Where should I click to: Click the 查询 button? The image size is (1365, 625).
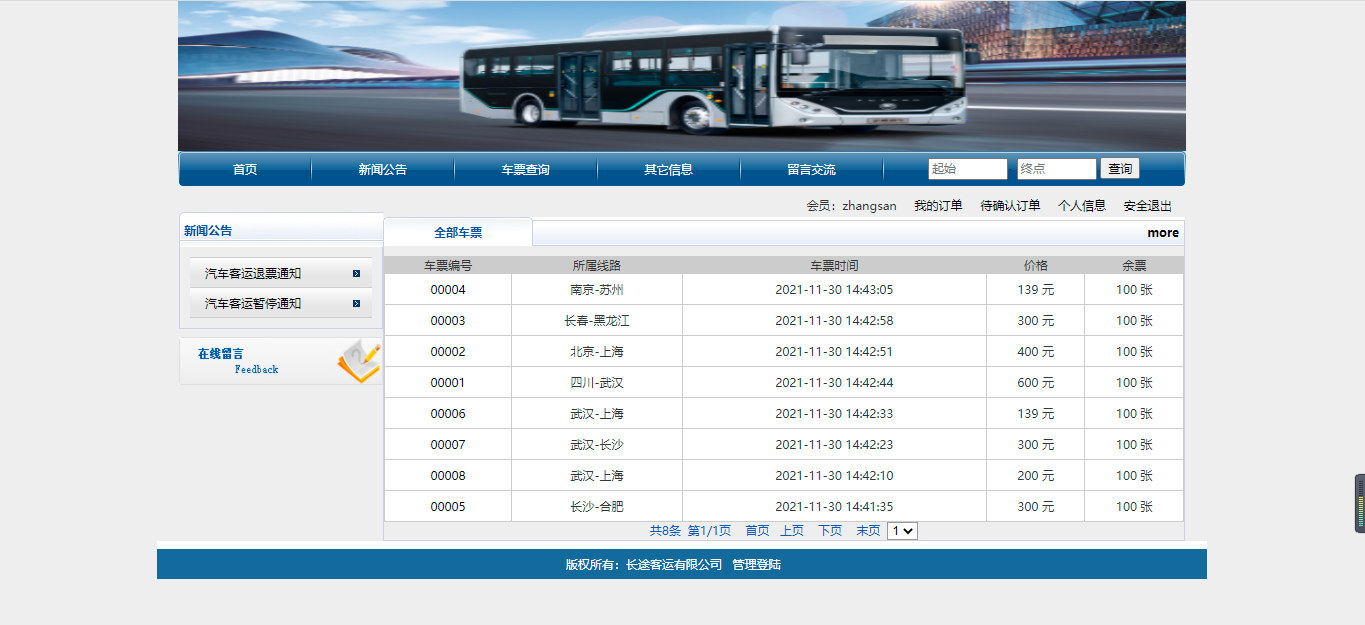[x=1120, y=169]
